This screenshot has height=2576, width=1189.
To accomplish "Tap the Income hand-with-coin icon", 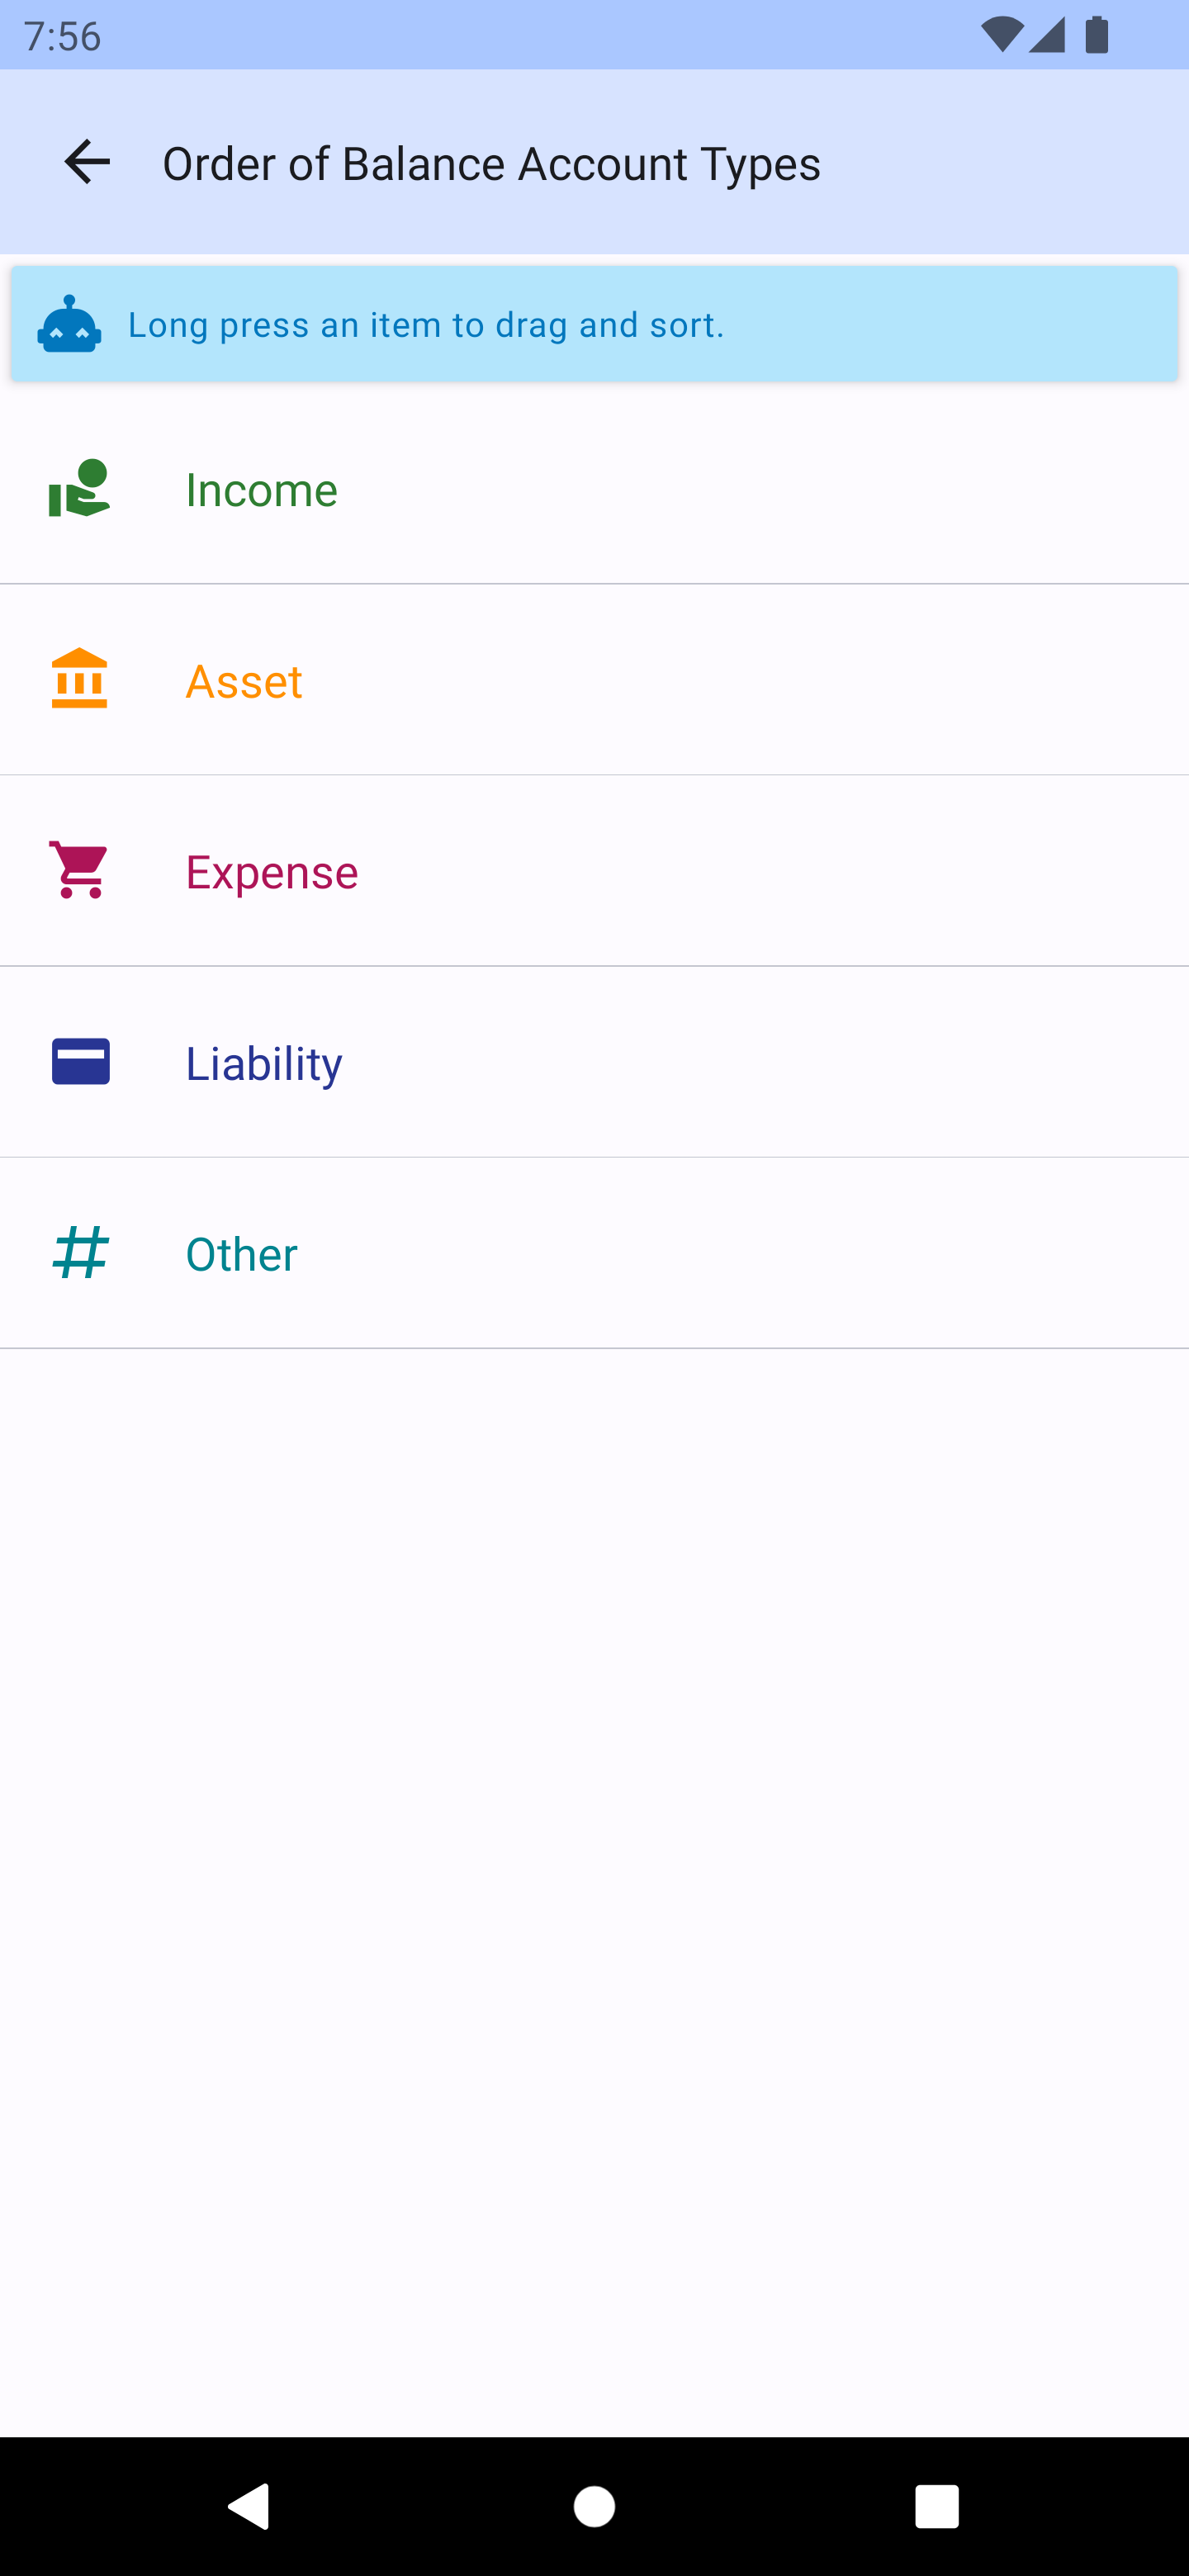I will (79, 489).
